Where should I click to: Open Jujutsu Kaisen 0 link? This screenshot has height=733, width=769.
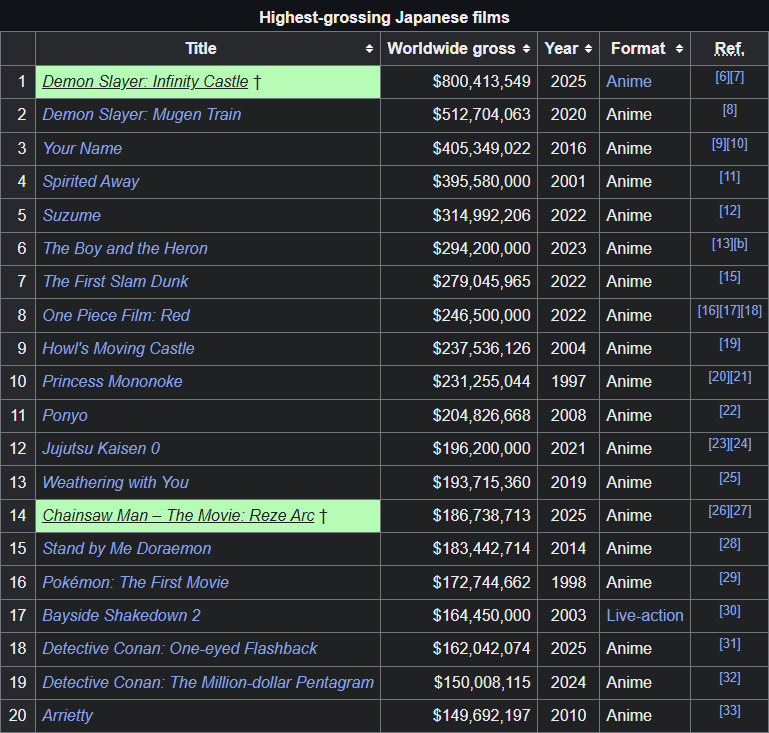pos(101,449)
